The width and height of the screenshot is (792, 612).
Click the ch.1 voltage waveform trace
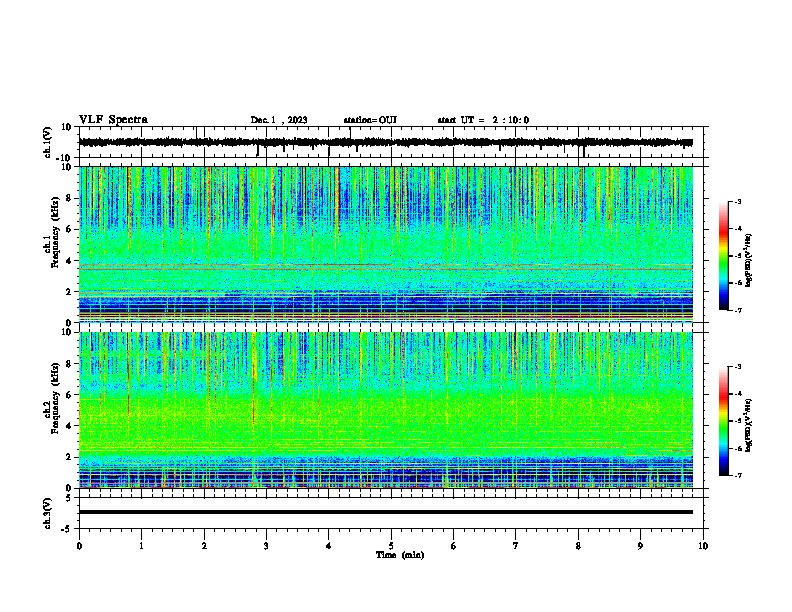(385, 142)
